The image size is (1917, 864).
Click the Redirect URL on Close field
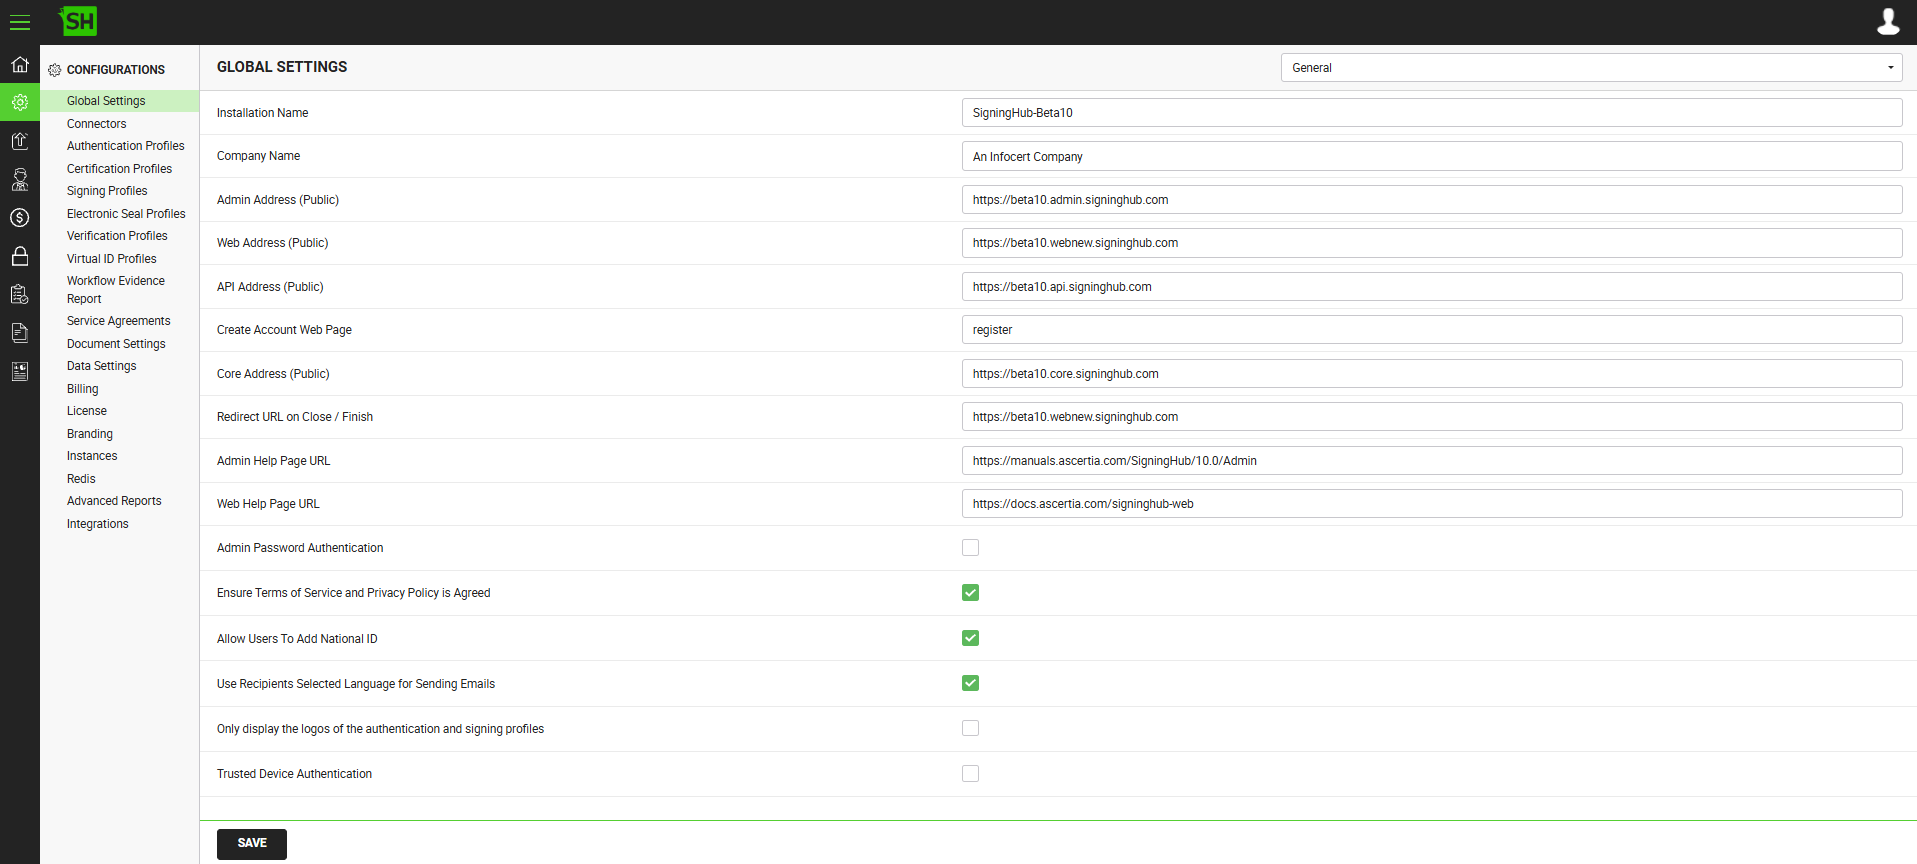(x=1432, y=417)
